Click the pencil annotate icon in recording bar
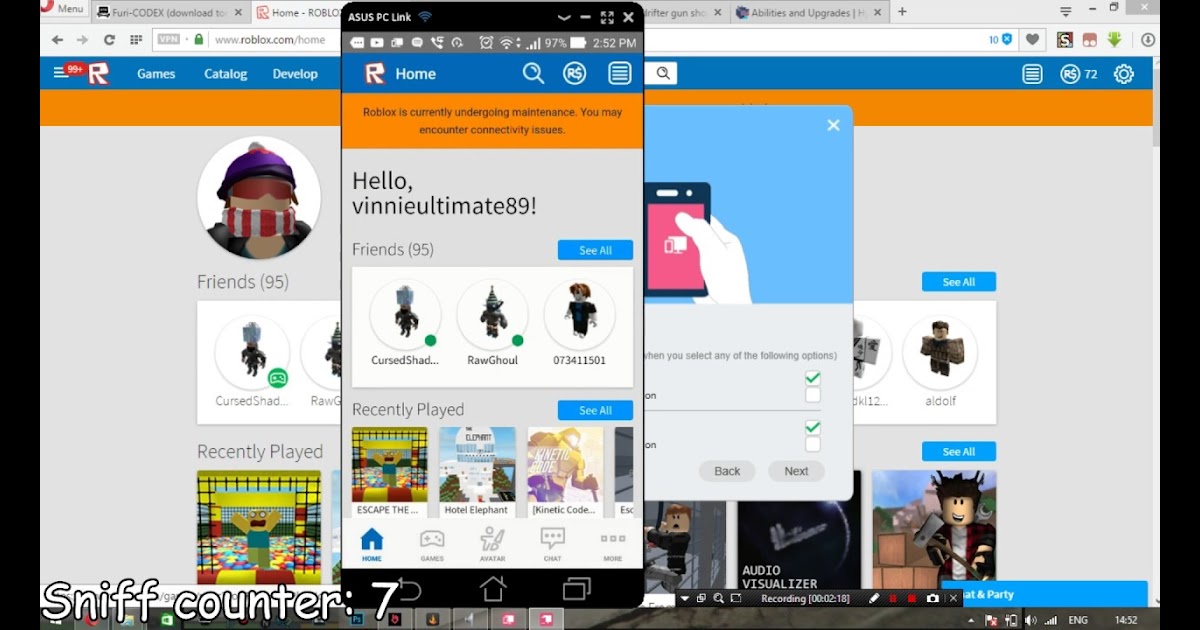 873,598
